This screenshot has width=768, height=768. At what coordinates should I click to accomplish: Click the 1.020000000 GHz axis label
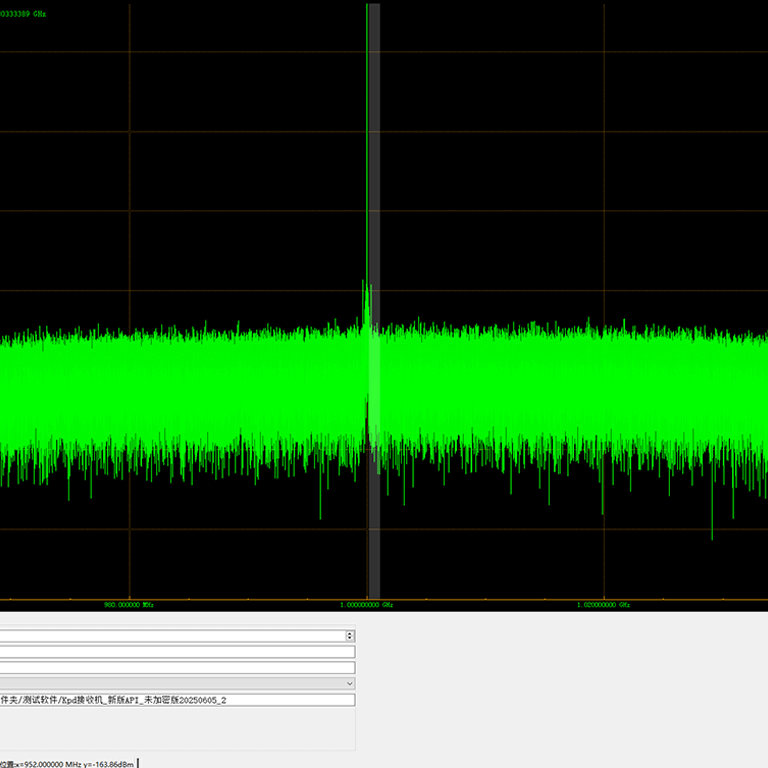[603, 605]
